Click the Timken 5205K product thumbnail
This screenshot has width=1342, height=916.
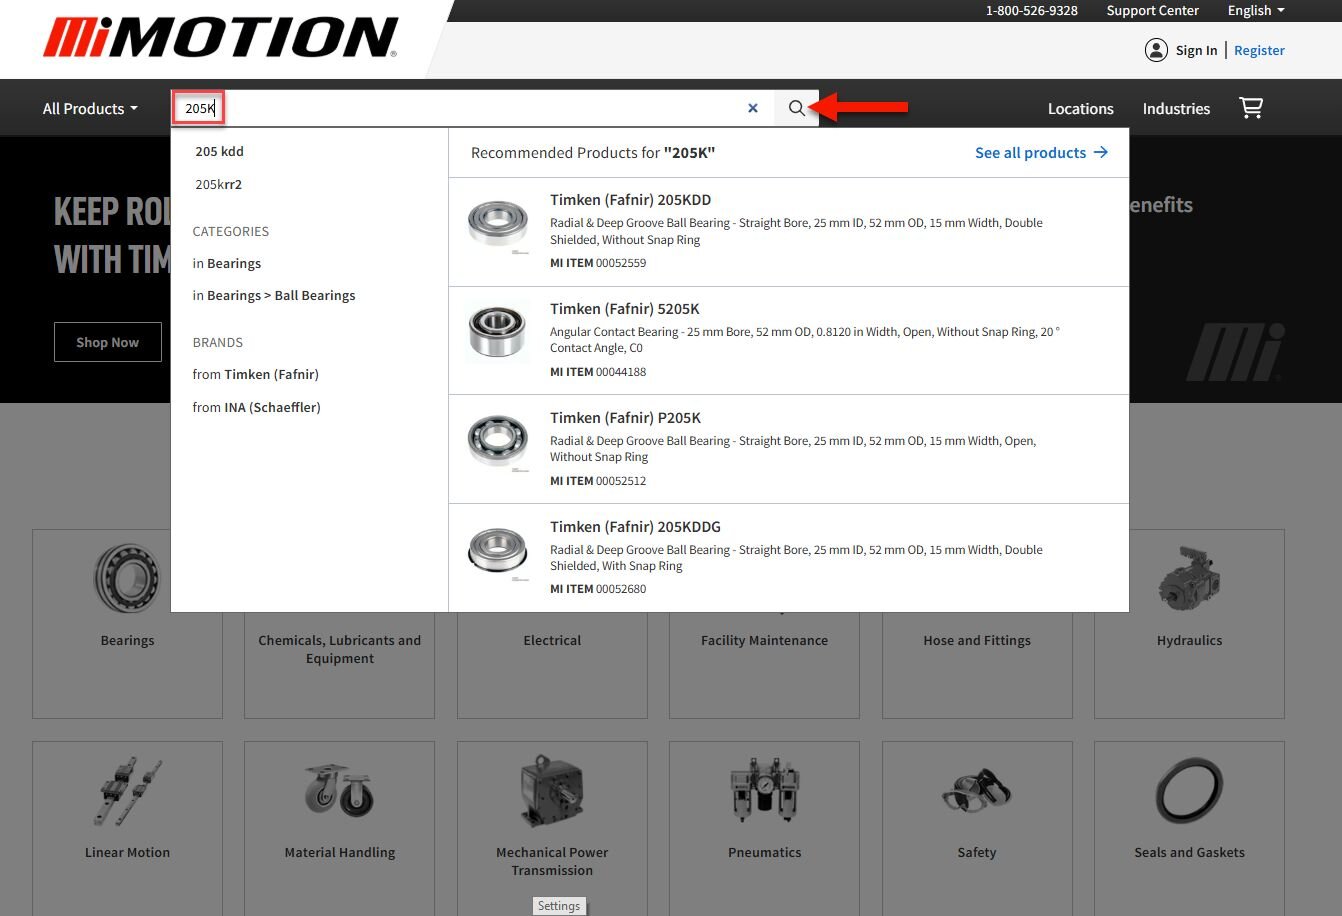(x=497, y=332)
